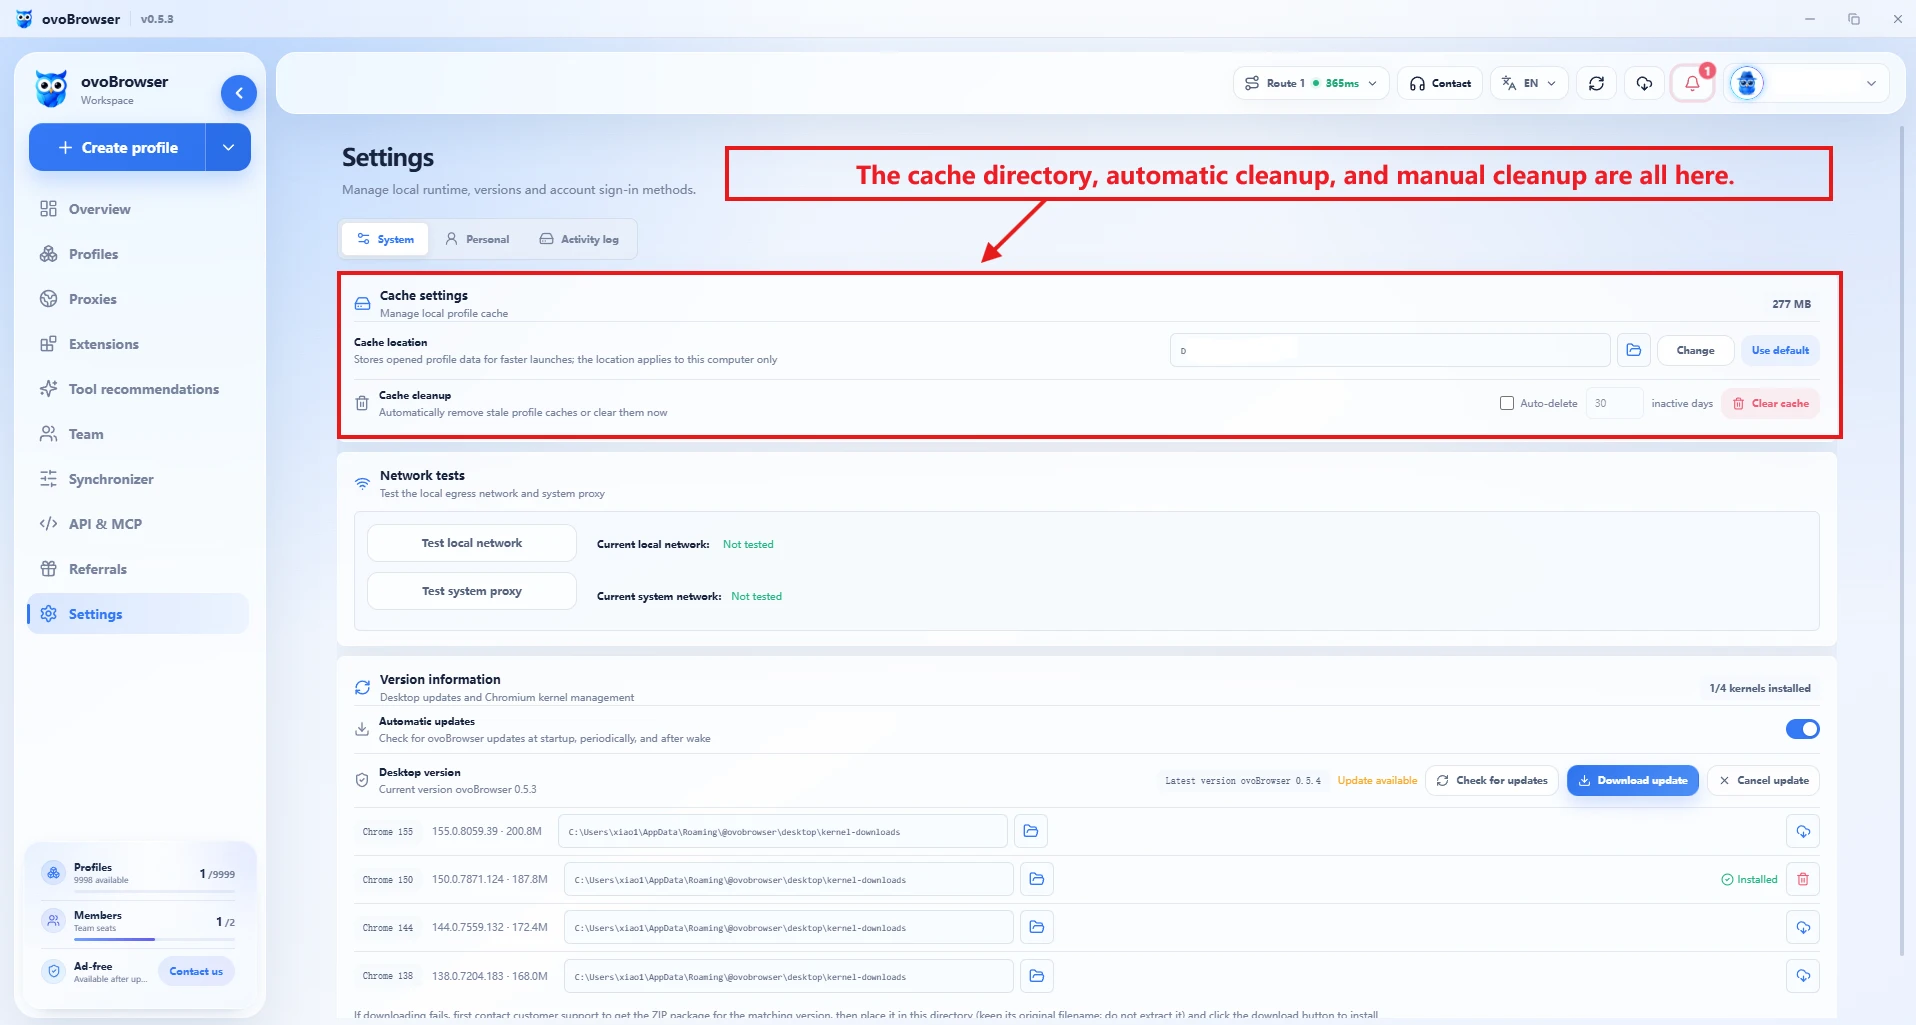This screenshot has height=1025, width=1916.
Task: Open Extensions page
Action: tap(138, 344)
